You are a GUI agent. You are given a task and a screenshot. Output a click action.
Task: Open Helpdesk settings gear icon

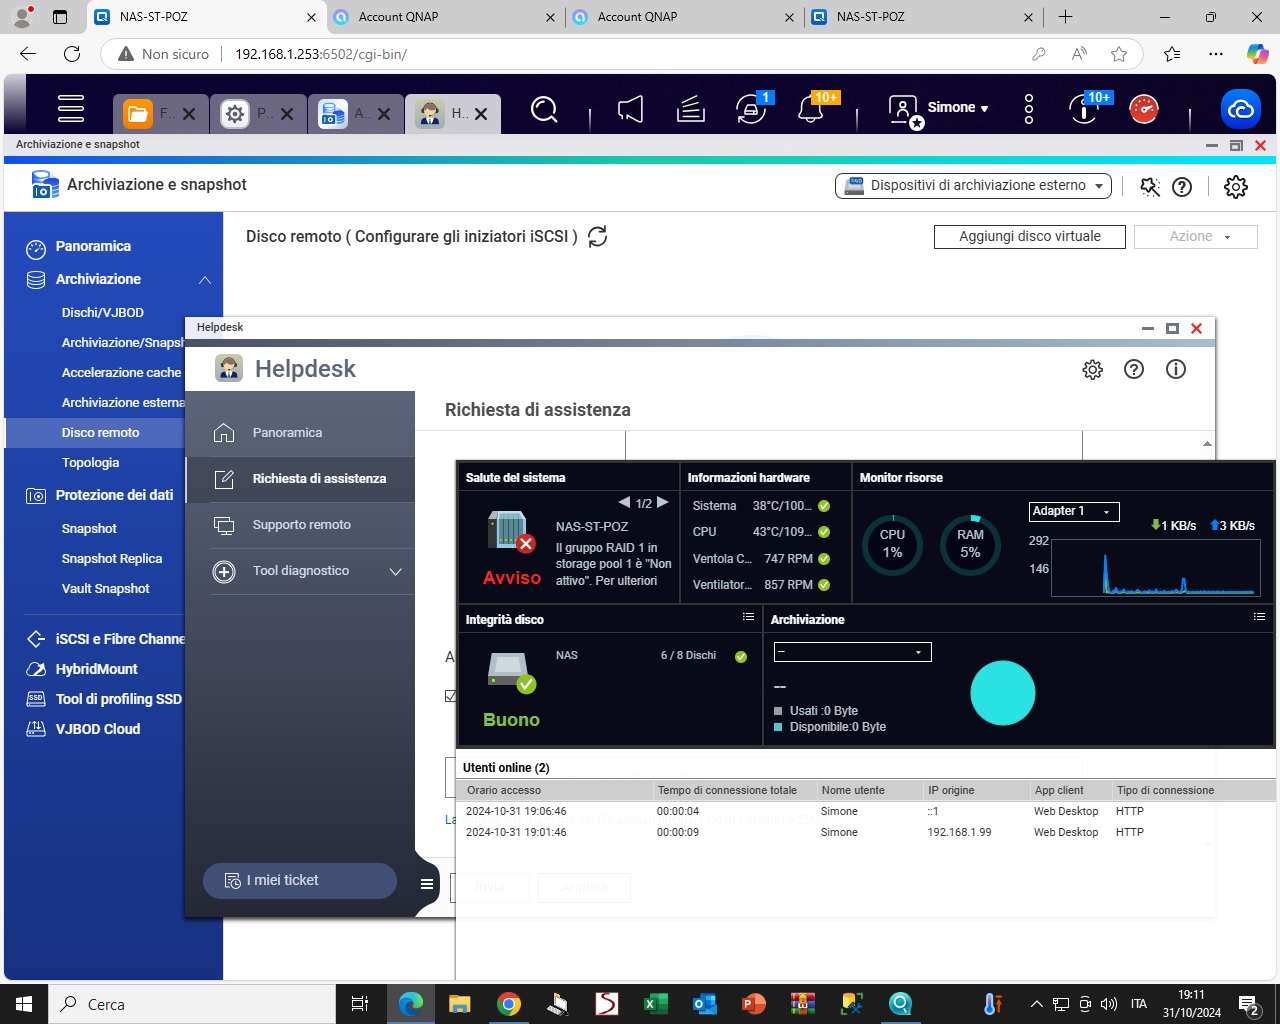point(1092,370)
